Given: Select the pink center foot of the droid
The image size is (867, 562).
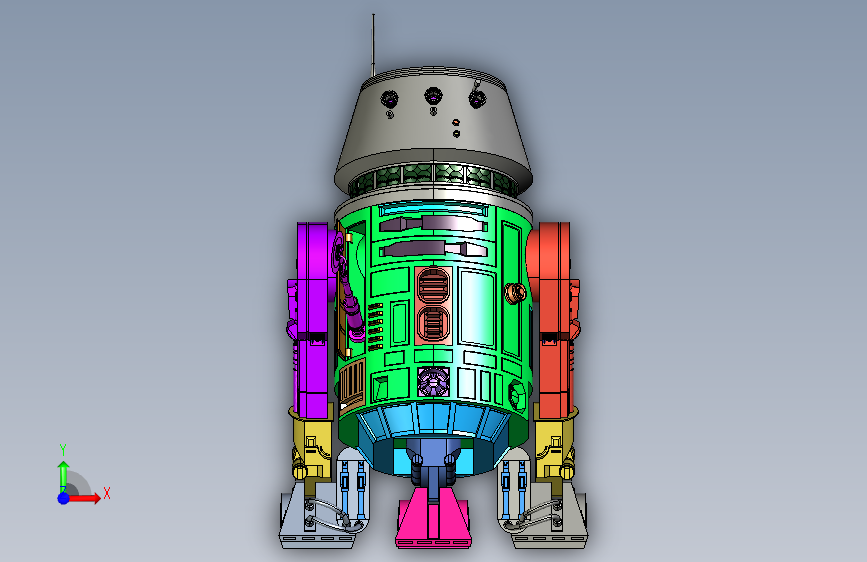Looking at the screenshot, I should point(433,520).
